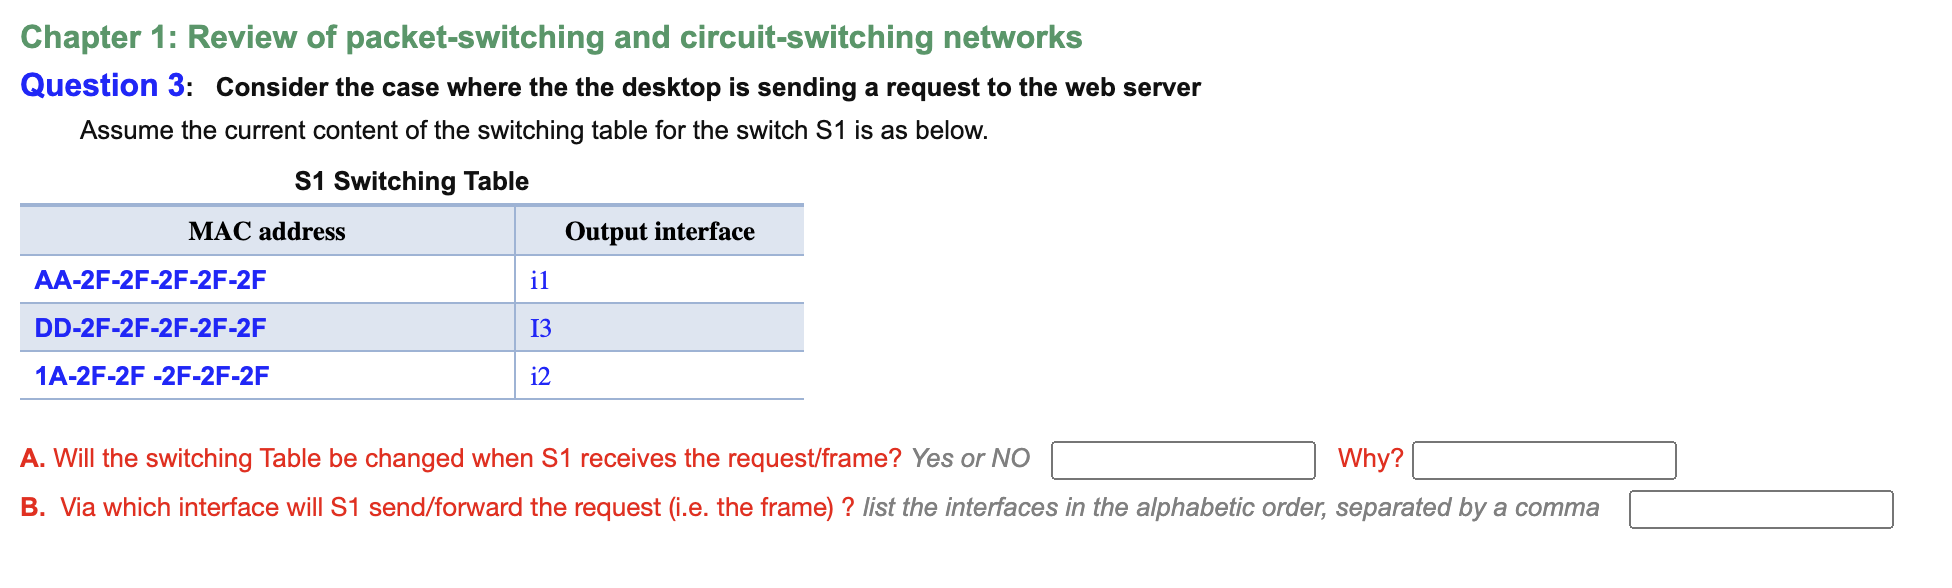The image size is (1952, 588).
Task: Select the MAC address AA-2F-2F-2F-2F-2F
Action: (150, 280)
